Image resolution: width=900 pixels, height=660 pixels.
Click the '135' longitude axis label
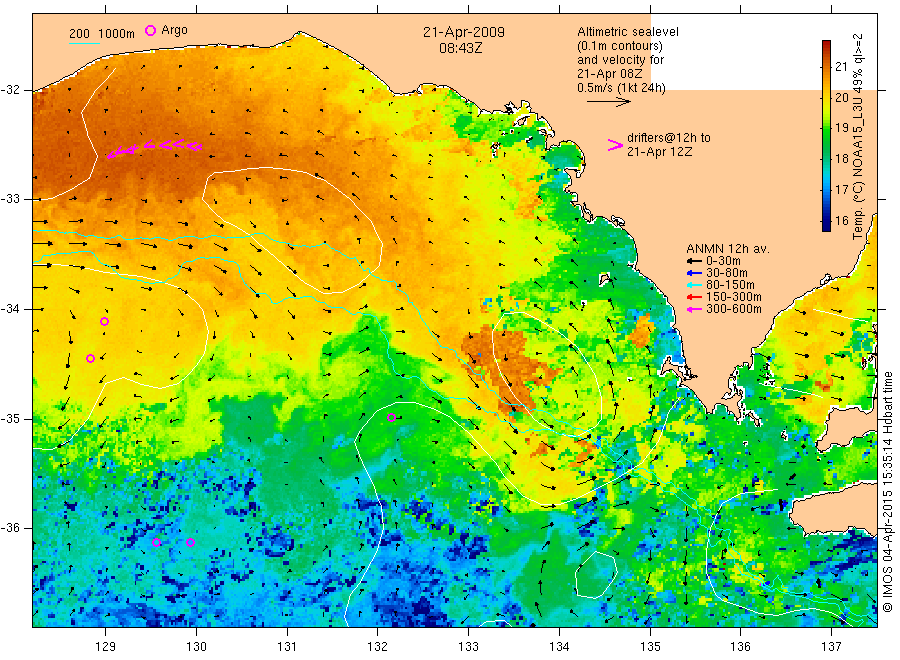(650, 647)
